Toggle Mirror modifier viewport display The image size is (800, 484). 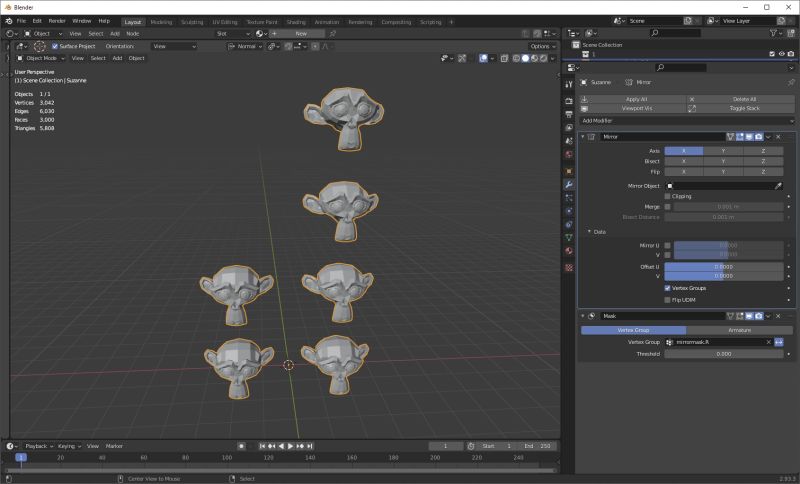coord(749,137)
